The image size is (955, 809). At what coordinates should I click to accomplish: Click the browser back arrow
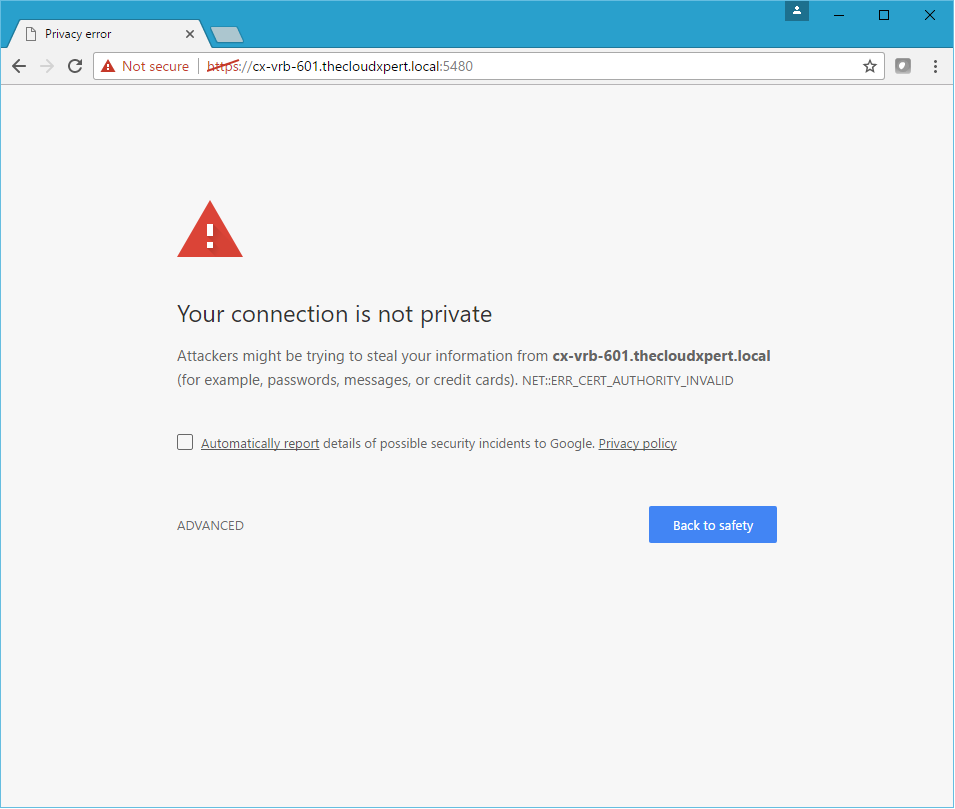pos(19,66)
